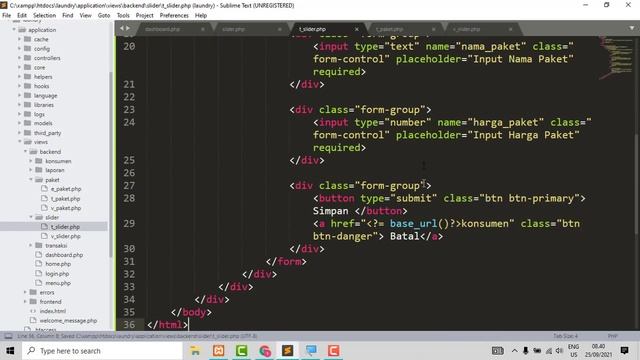640x360 pixels.
Task: Collapse the application folder arrow
Action: 14,30
